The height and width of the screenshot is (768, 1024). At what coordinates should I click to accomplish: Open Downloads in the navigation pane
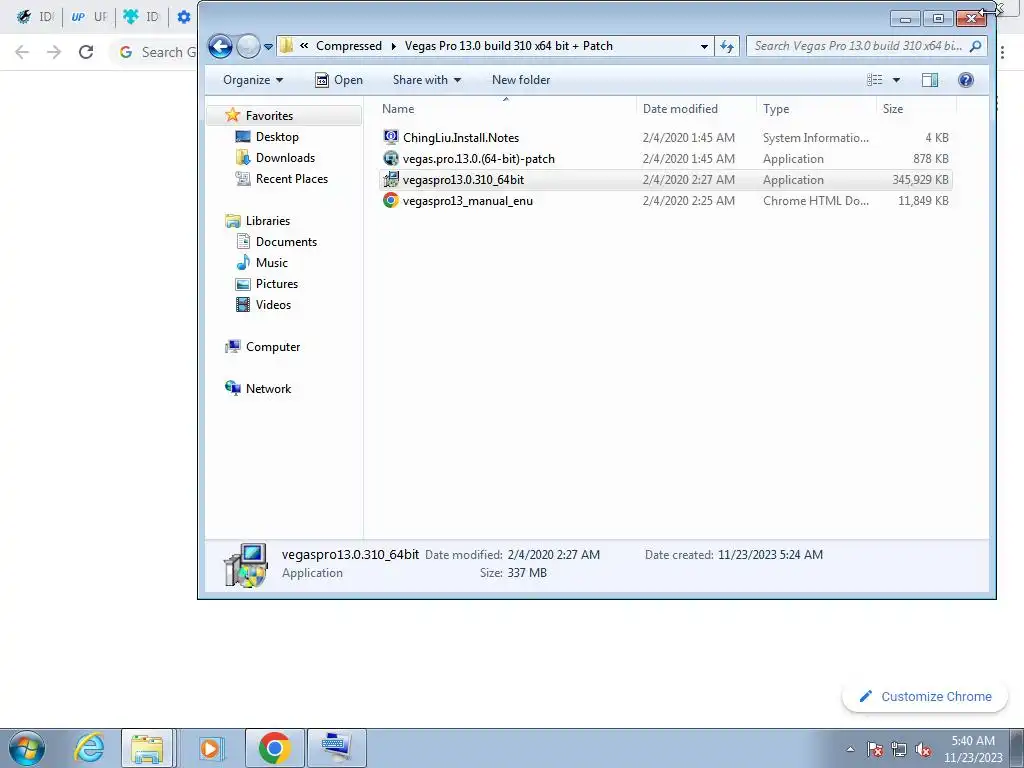click(285, 157)
